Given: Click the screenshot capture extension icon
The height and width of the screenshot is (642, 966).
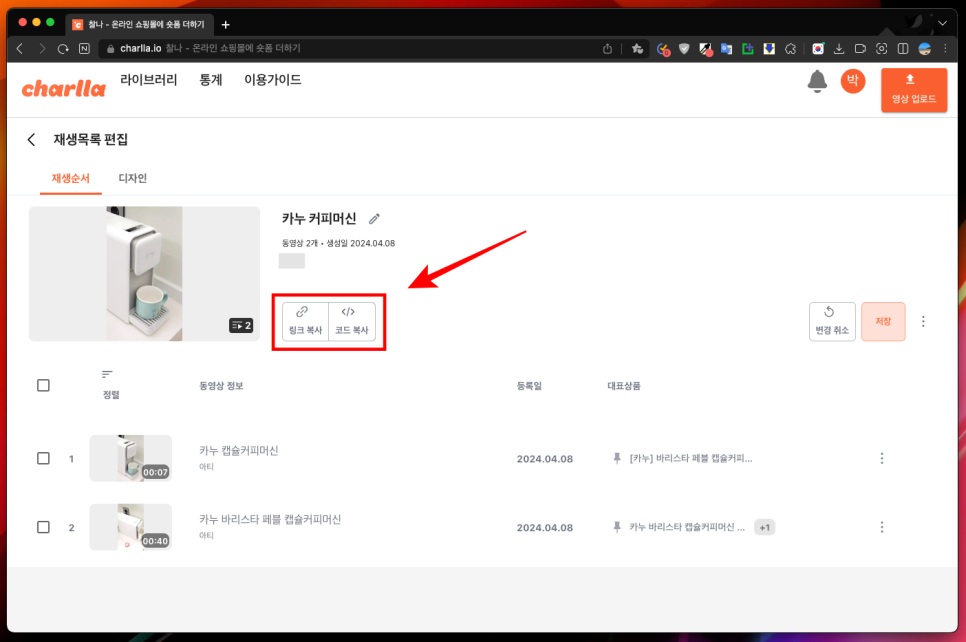Looking at the screenshot, I should click(x=882, y=49).
